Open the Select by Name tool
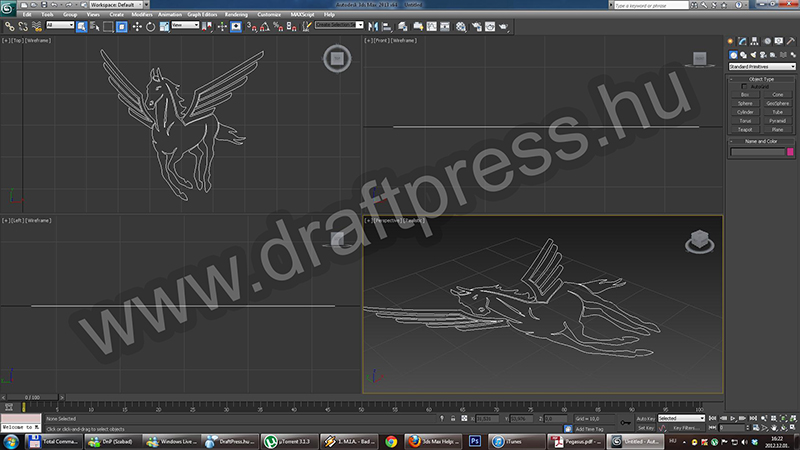This screenshot has width=800, height=450. (95, 27)
